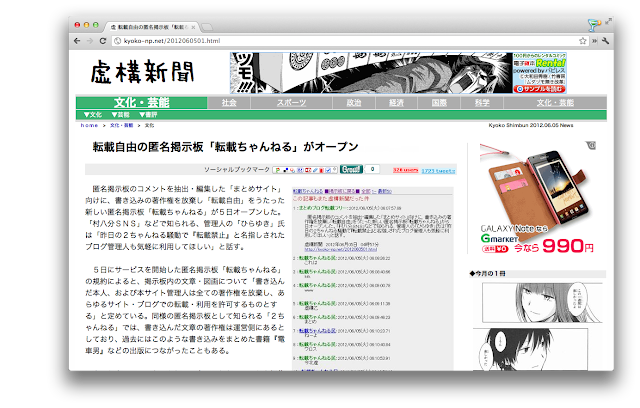Go back with the browser back arrow

77,41
